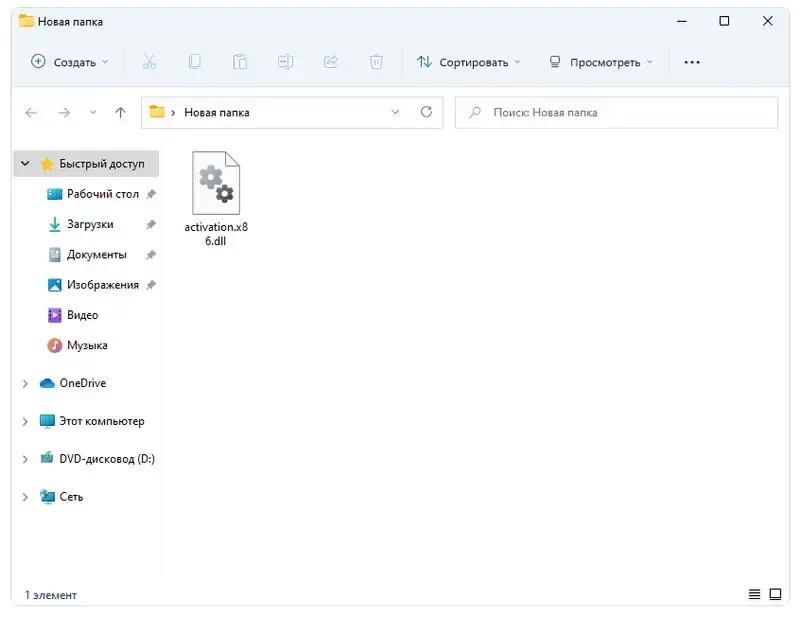Refresh the current folder view
800x617 pixels.
(x=426, y=112)
